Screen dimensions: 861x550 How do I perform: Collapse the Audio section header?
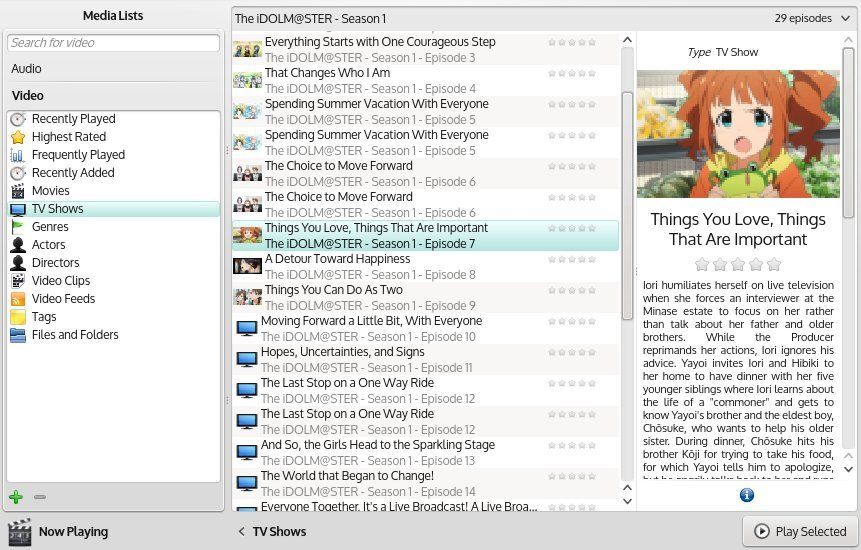[26, 69]
